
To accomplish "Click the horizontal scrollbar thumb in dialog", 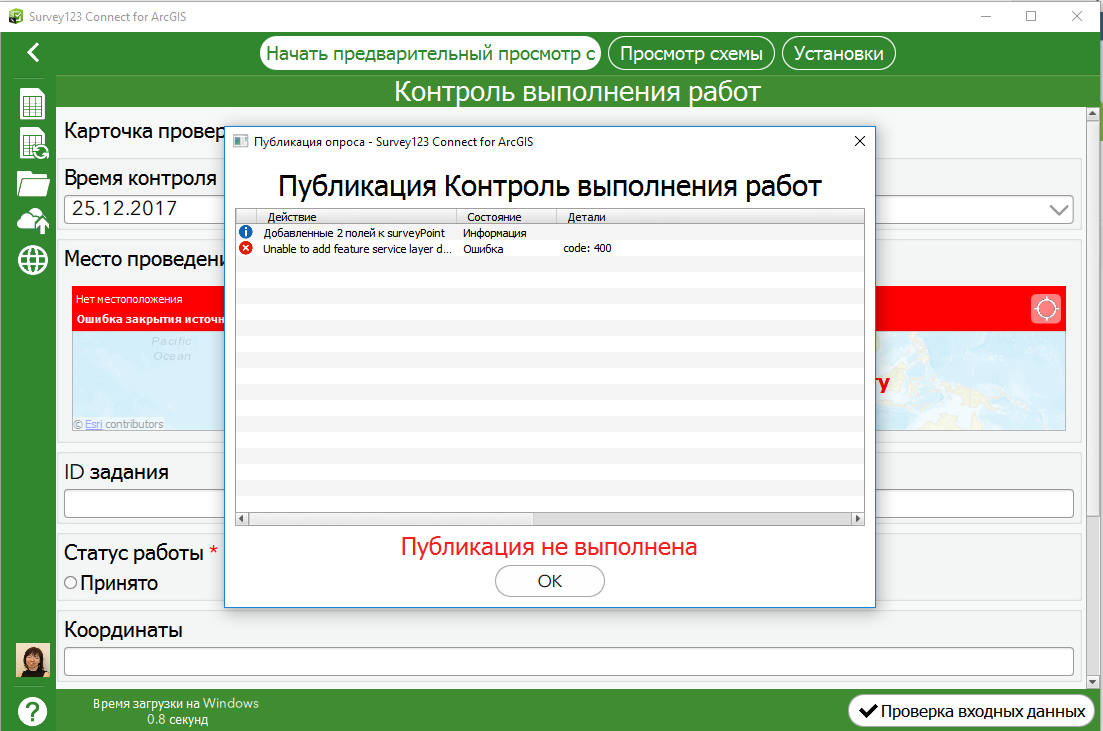I will coord(391,519).
